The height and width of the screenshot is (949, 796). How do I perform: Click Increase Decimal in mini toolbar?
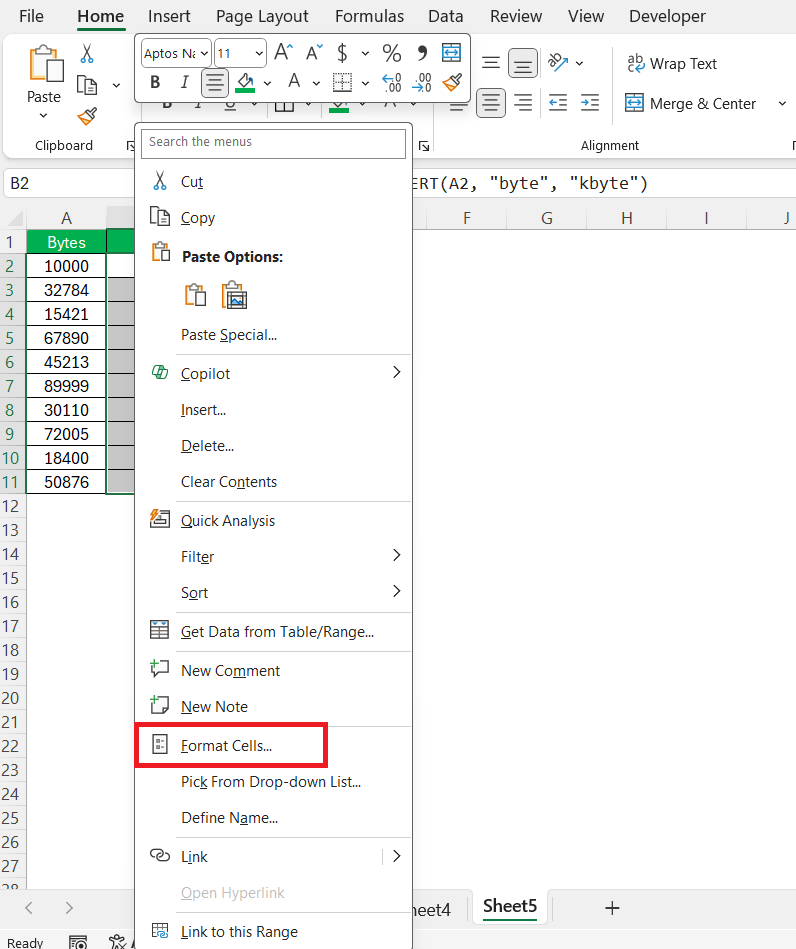point(392,82)
